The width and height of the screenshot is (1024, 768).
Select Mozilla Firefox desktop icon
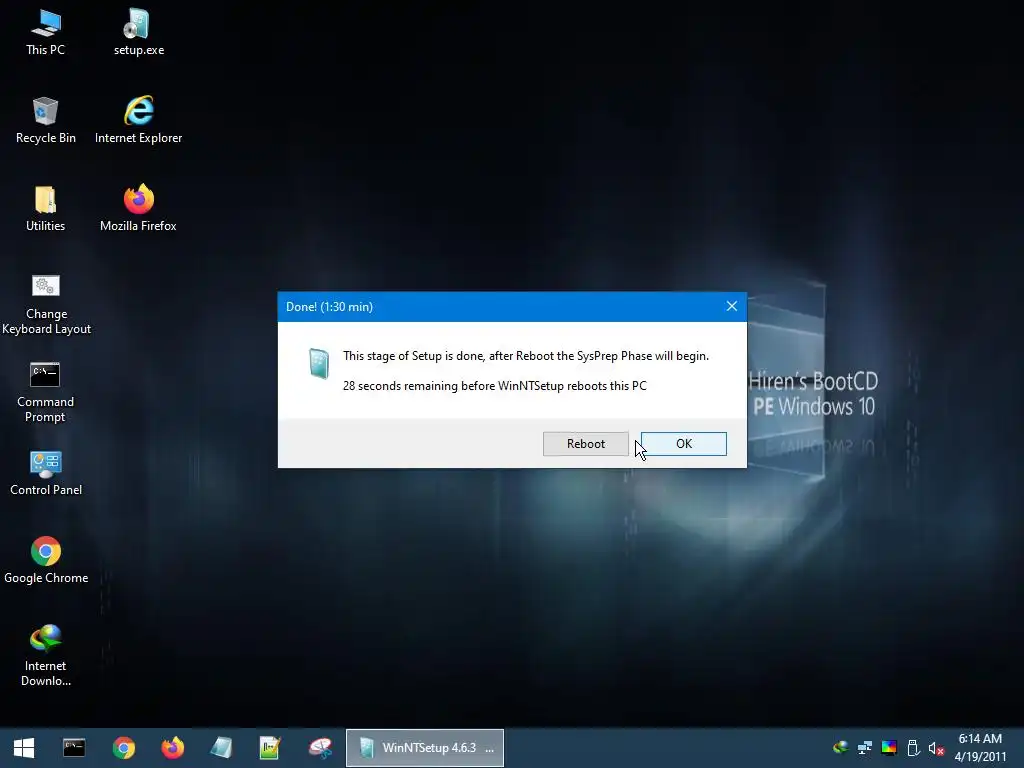tap(138, 208)
